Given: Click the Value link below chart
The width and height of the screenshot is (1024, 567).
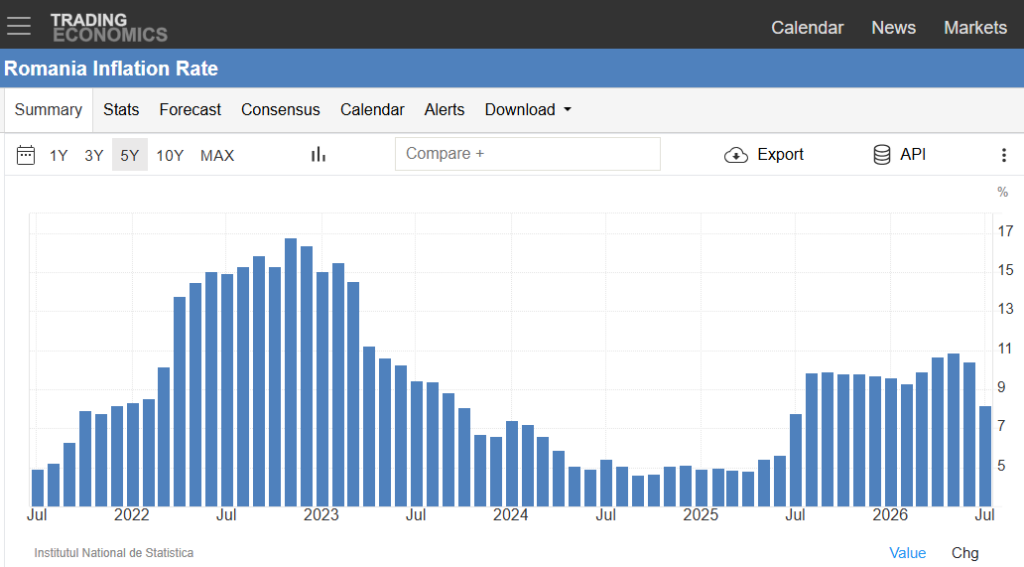Looking at the screenshot, I should click(x=907, y=553).
